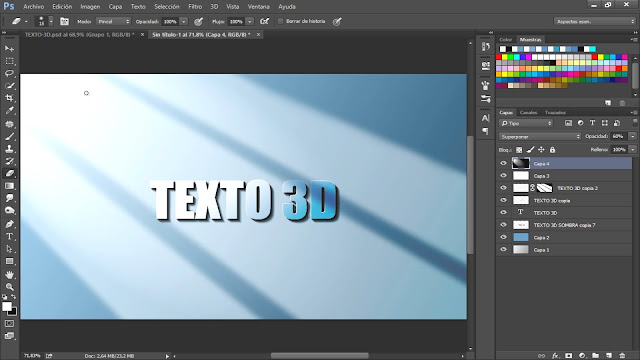
Task: Select the Horizontal Type tool
Action: (x=9, y=236)
